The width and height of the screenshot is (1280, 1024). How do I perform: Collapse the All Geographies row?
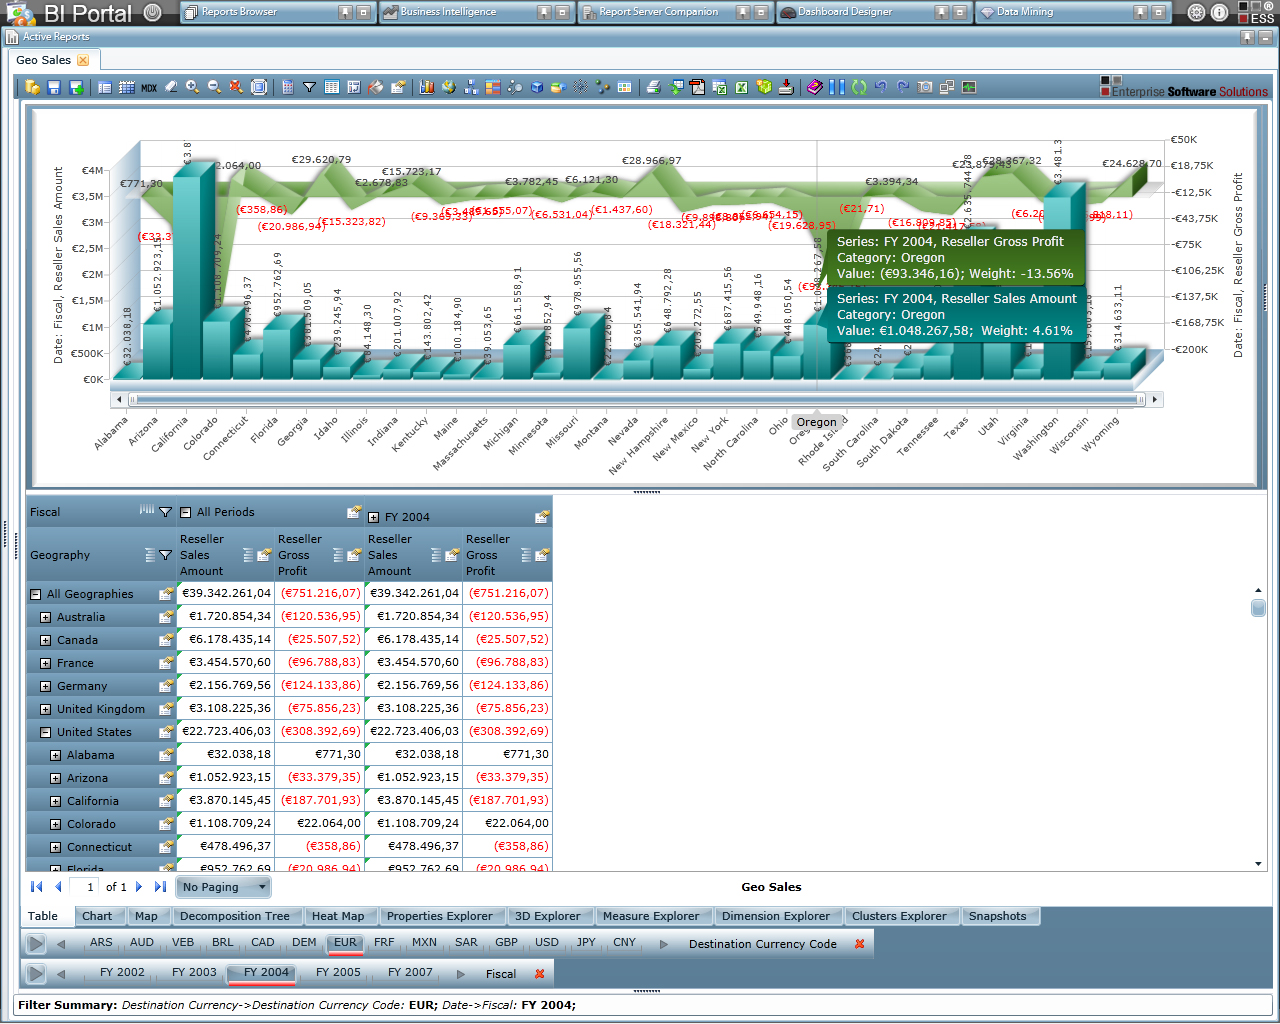[35, 594]
